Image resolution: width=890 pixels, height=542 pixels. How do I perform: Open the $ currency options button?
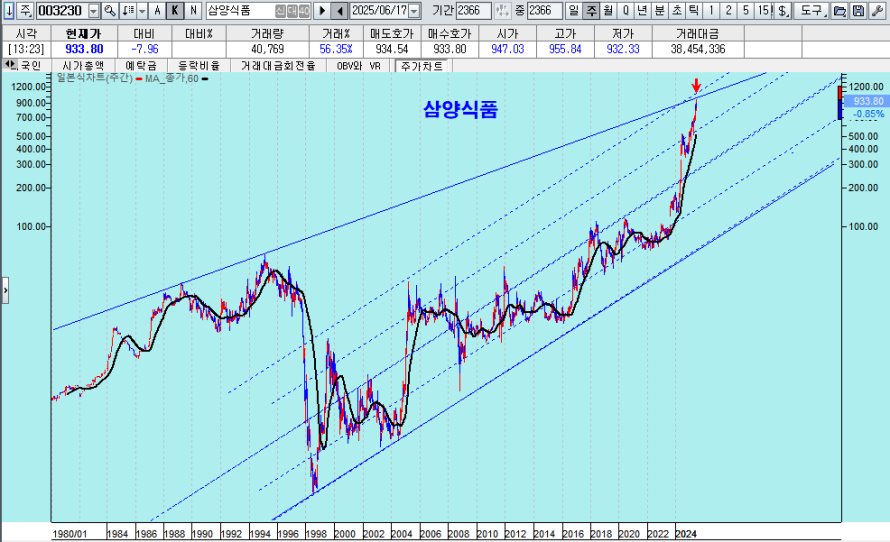[x=783, y=10]
